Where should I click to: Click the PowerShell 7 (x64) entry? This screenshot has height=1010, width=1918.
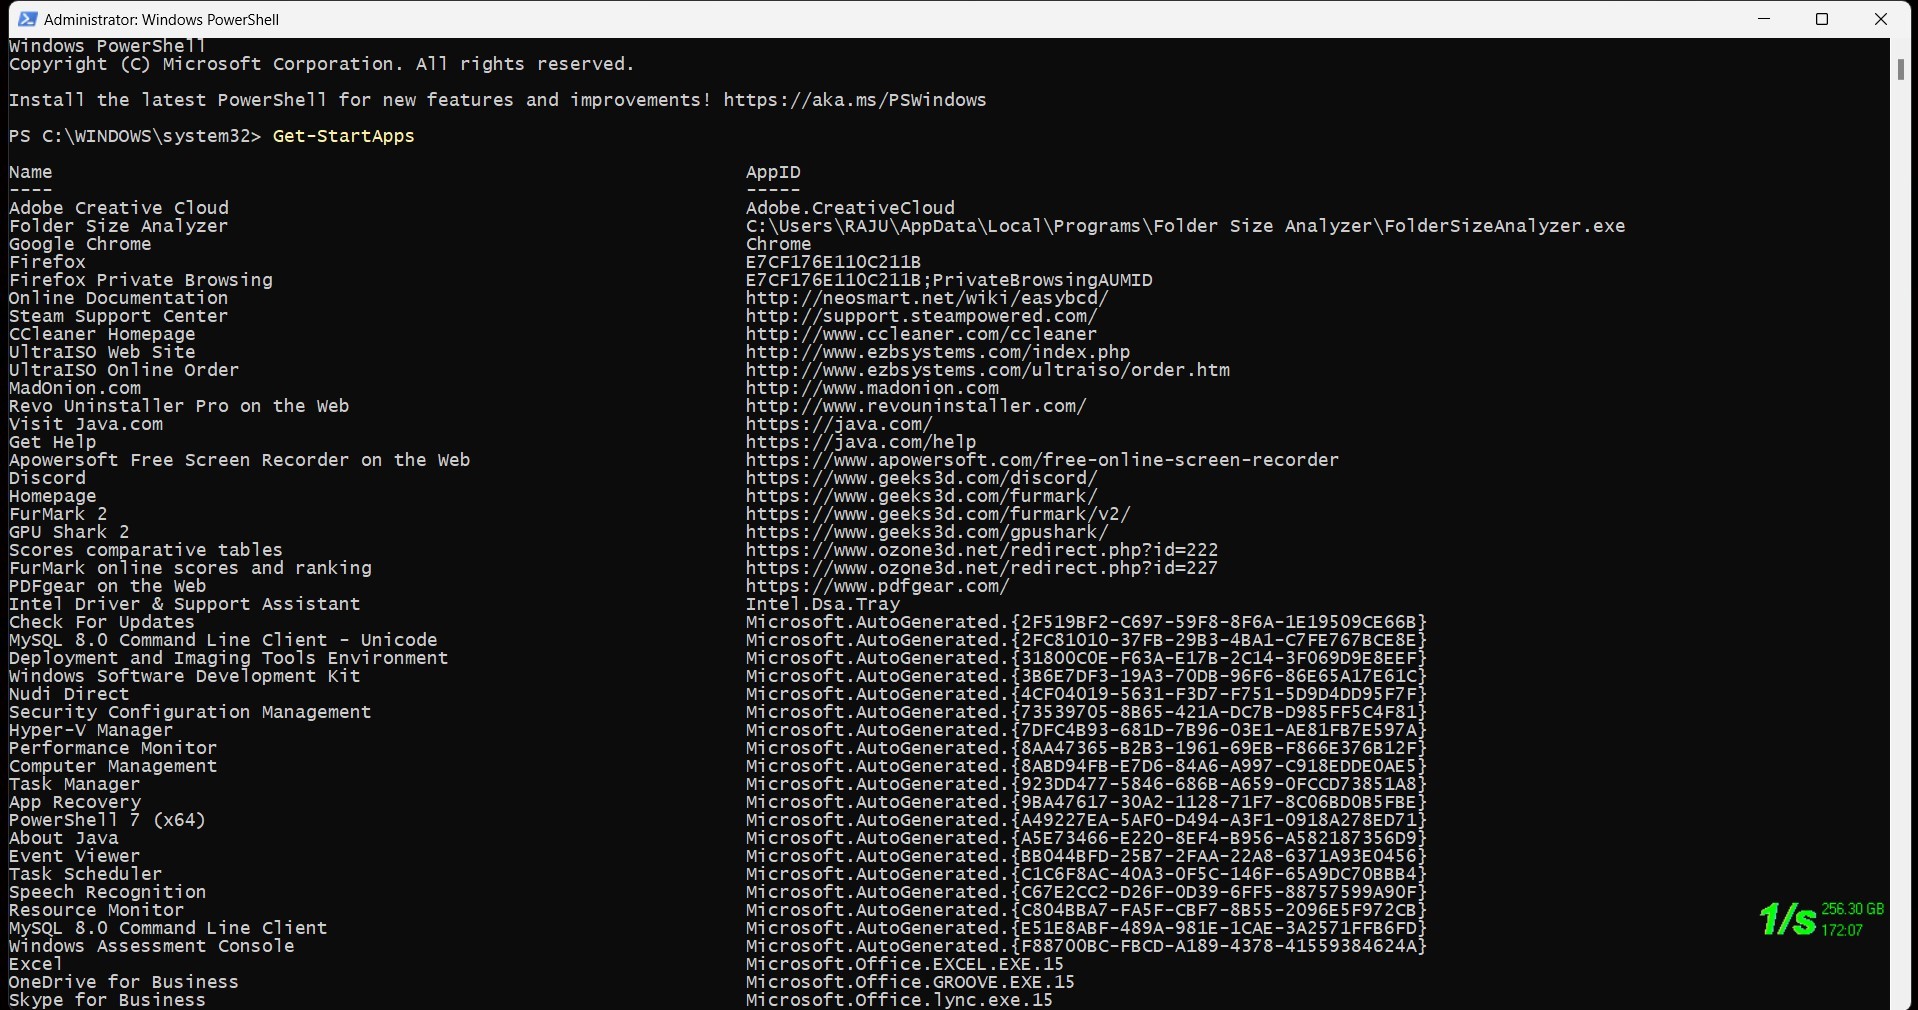pyautogui.click(x=108, y=820)
